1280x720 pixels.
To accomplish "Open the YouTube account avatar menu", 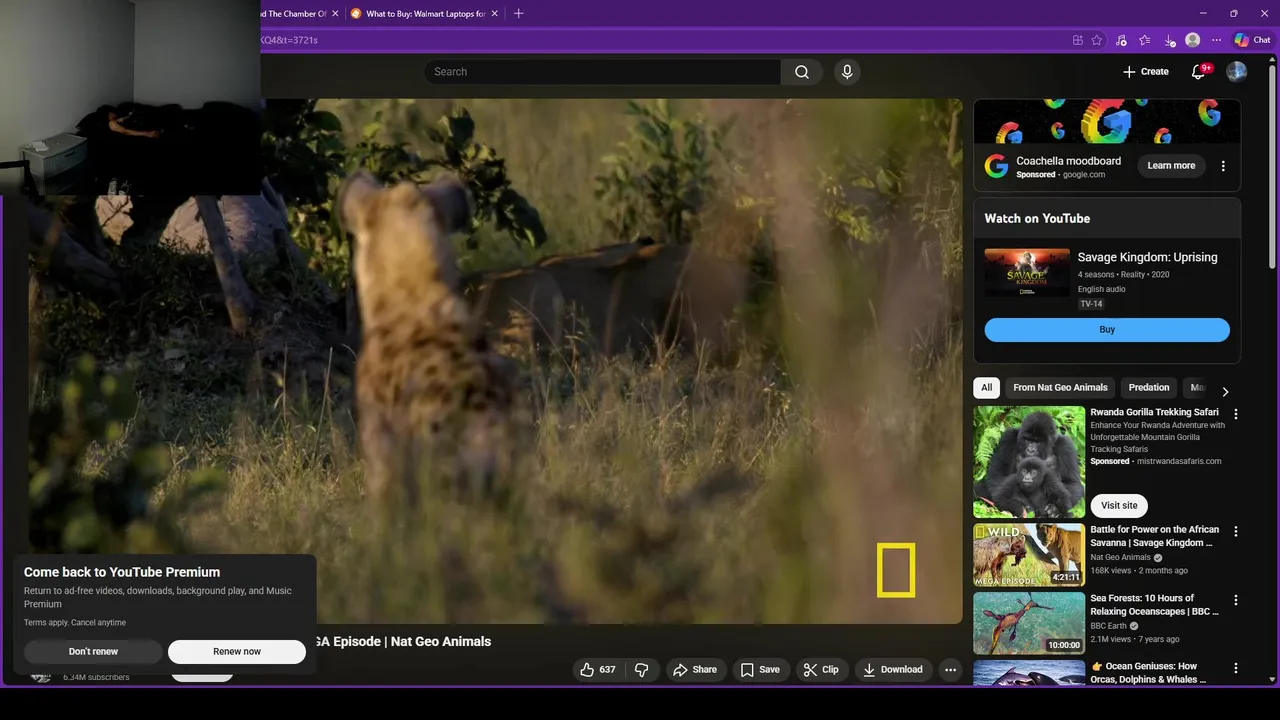I will pos(1237,72).
